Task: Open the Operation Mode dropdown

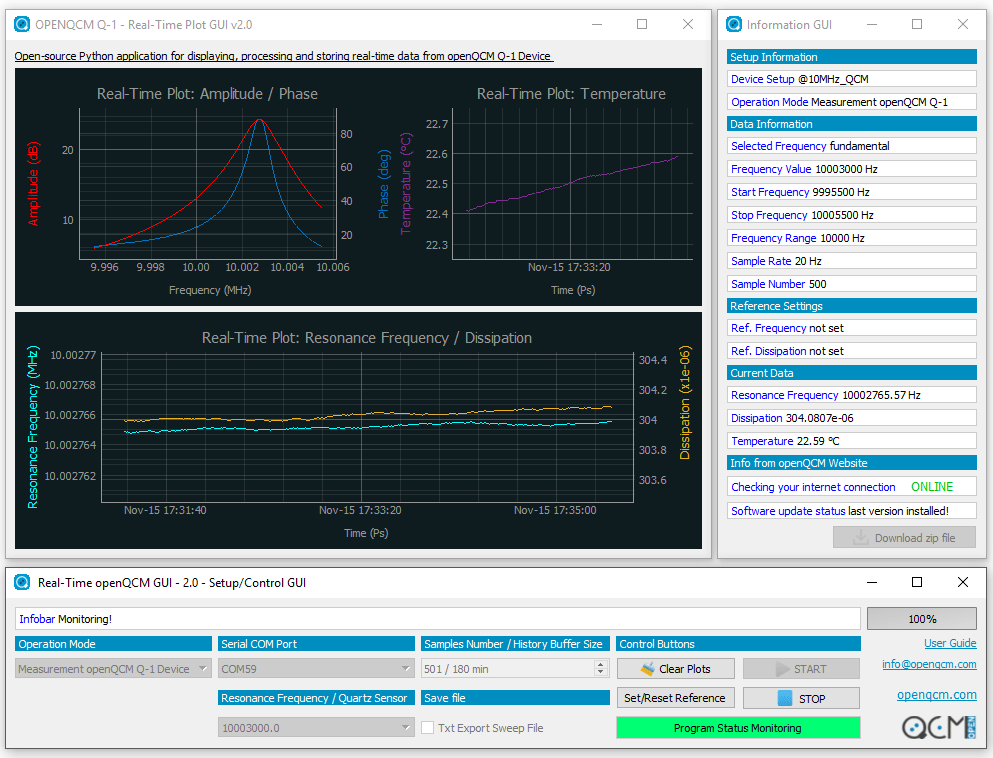Action: 113,669
